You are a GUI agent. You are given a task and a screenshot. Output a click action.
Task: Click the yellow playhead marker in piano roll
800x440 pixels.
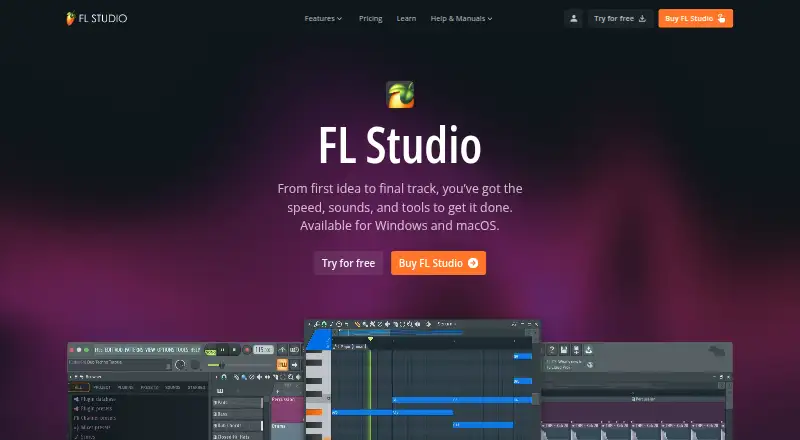370,339
